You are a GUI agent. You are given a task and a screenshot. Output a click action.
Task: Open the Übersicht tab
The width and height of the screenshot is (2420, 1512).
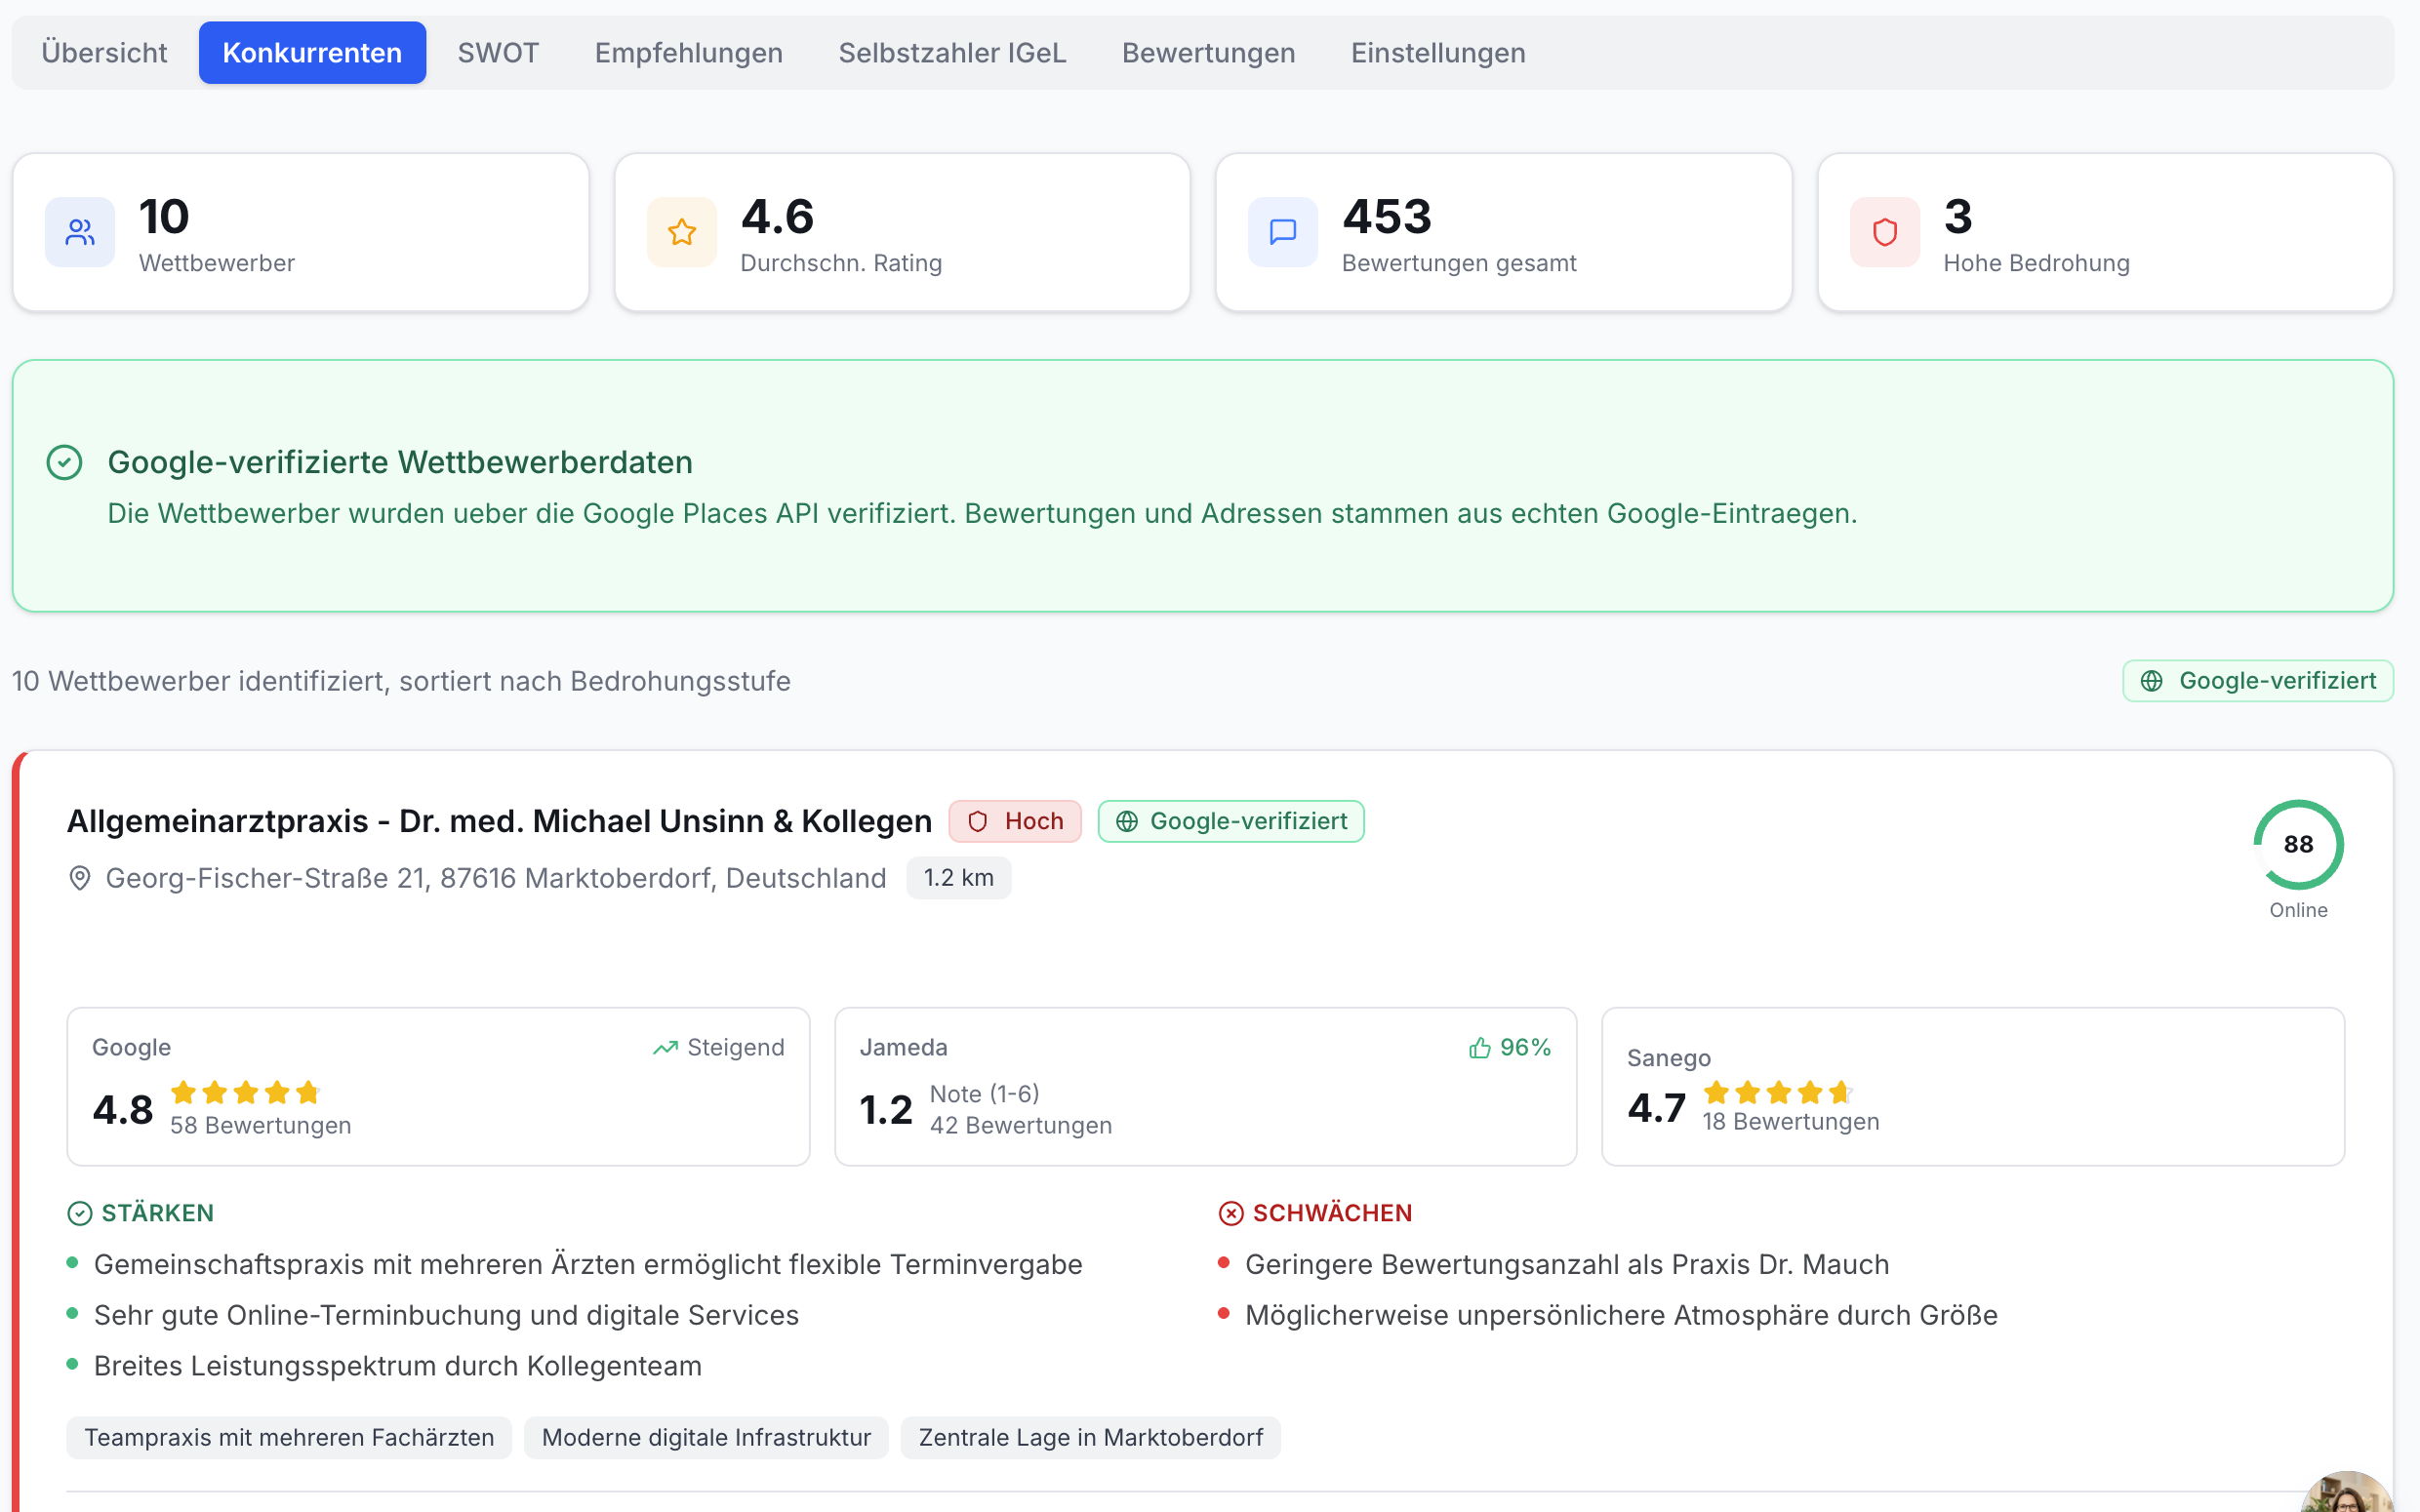(104, 53)
